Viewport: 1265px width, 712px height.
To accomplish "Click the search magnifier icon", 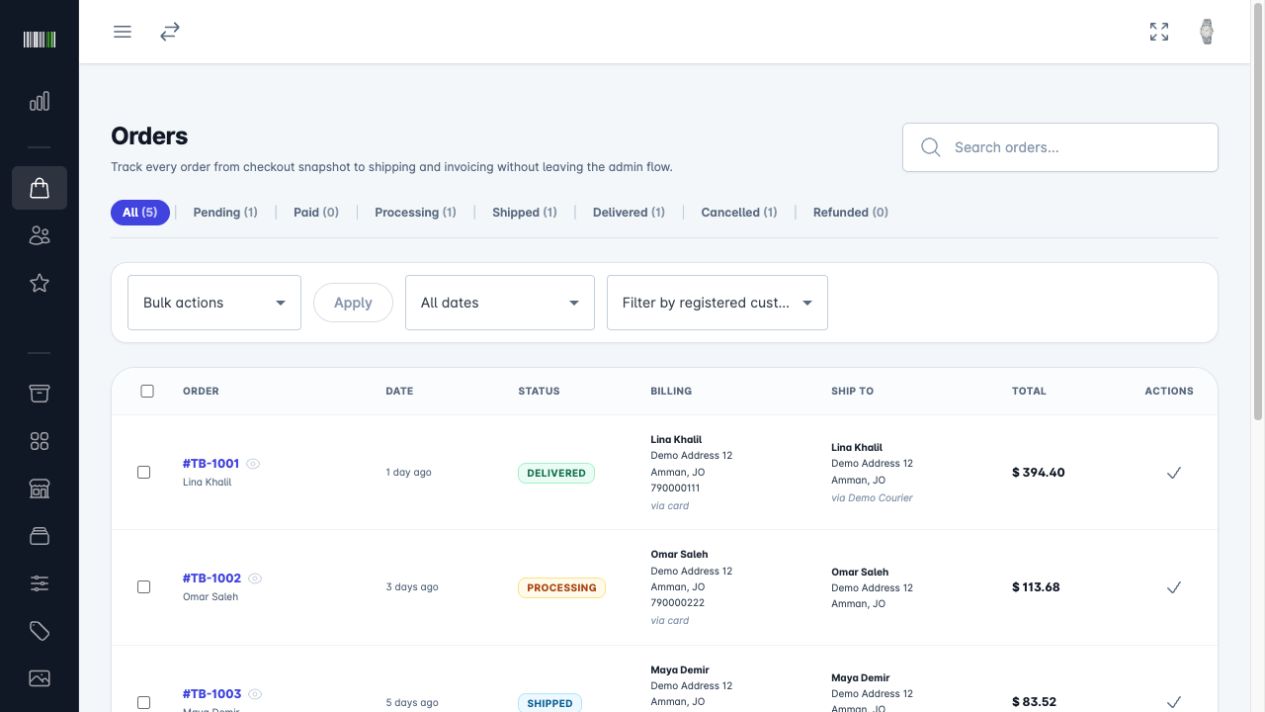I will [x=930, y=147].
